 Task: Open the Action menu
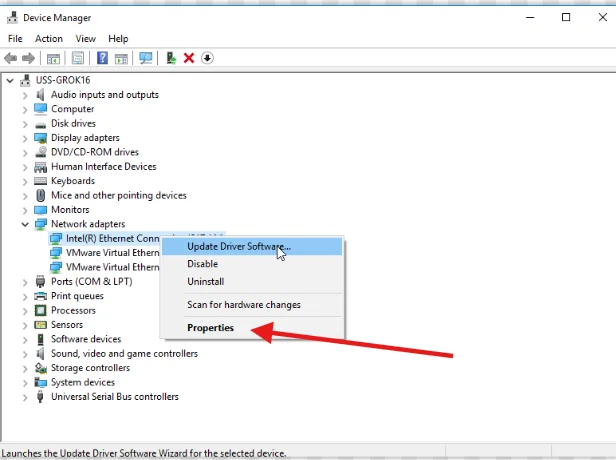49,38
